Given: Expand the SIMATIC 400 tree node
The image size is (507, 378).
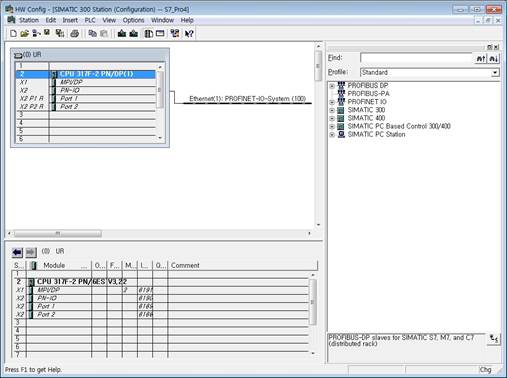Looking at the screenshot, I should coord(332,118).
